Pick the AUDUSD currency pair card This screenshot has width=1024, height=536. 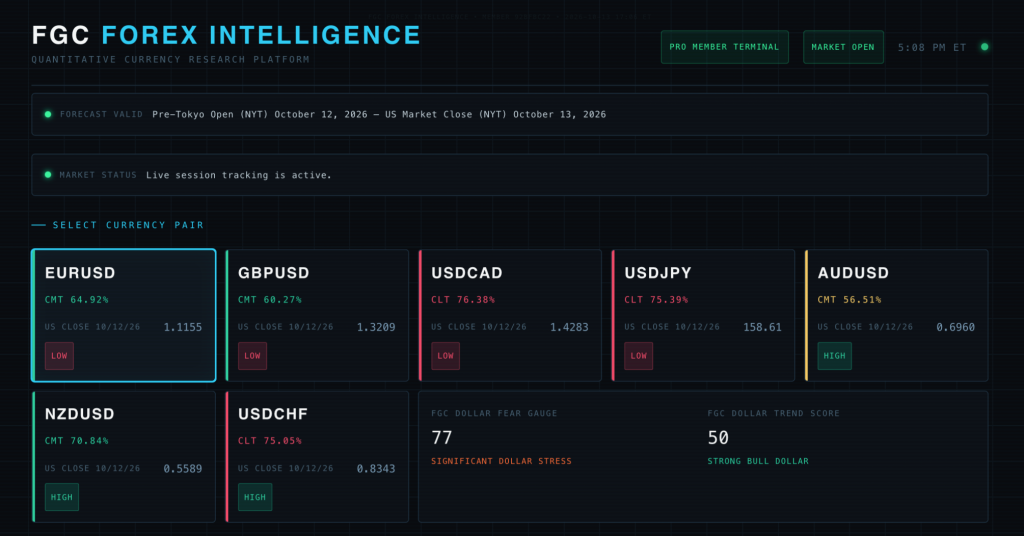897,315
